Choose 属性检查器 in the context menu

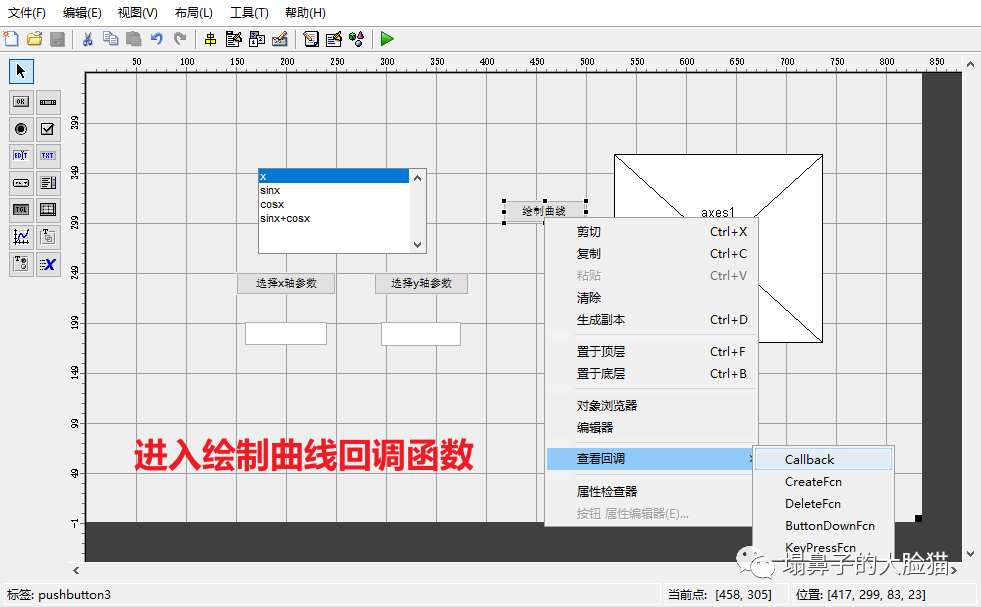651,491
